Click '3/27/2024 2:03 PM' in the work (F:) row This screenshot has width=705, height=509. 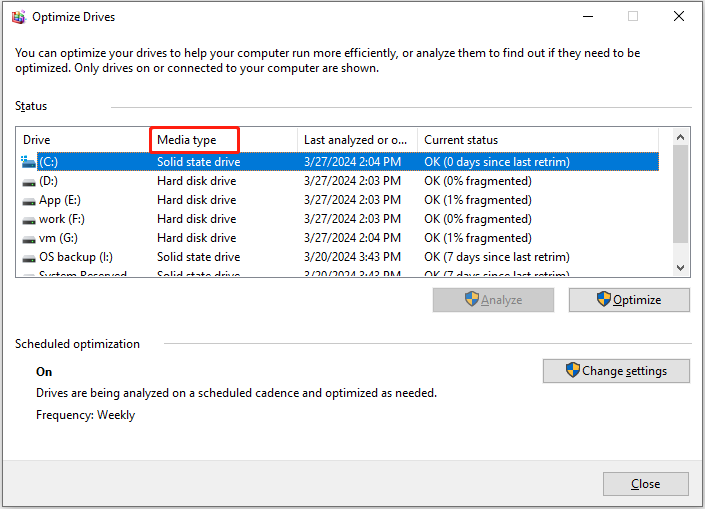[352, 219]
